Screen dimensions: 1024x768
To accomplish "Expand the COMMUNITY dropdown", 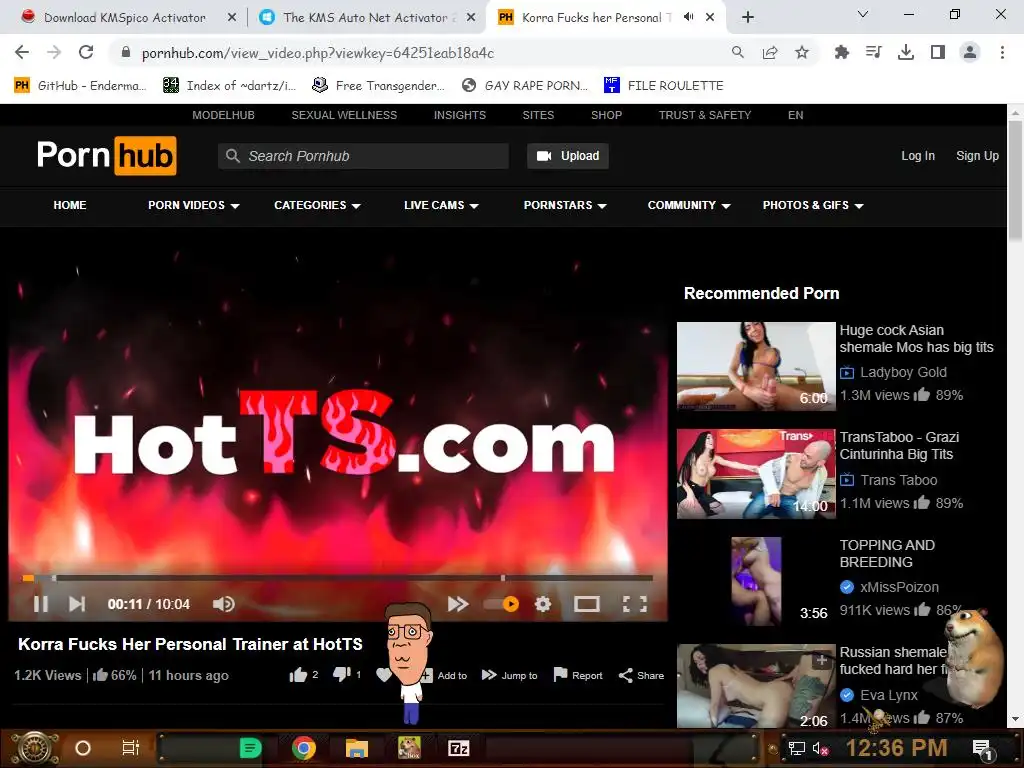I will [689, 205].
